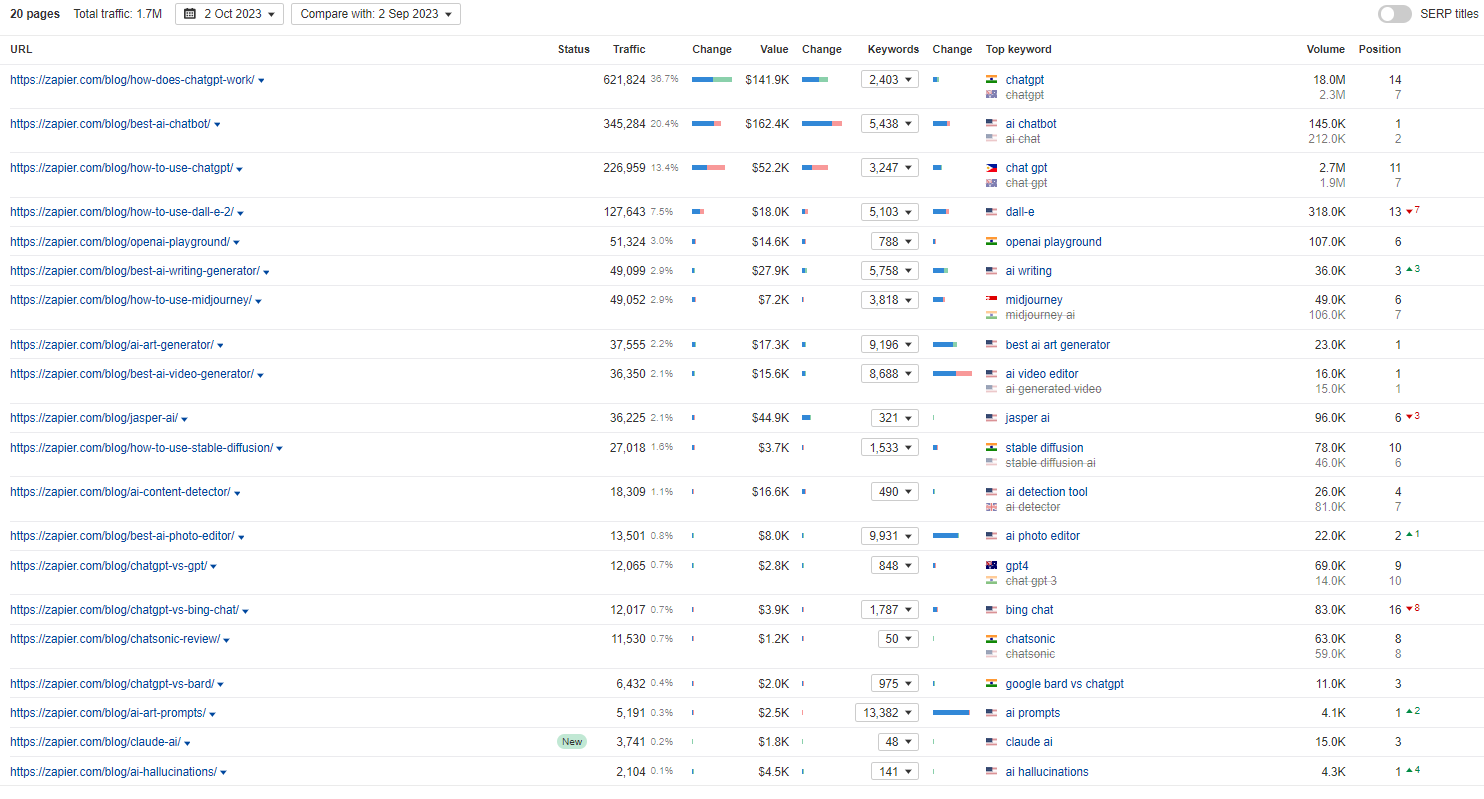
Task: Expand the caret next to jasper-ai URL
Action: click(185, 419)
